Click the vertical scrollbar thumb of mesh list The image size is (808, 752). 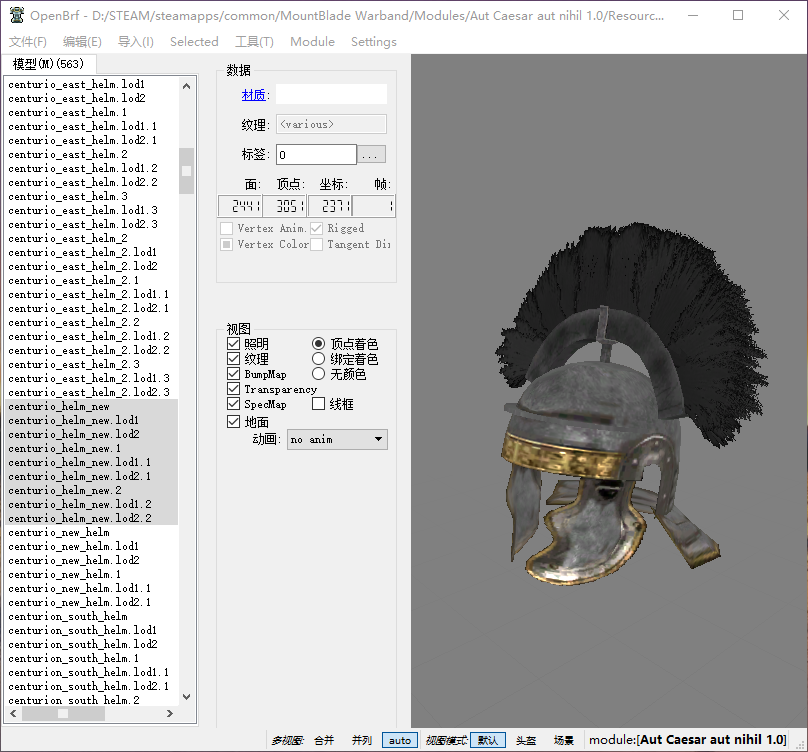187,171
